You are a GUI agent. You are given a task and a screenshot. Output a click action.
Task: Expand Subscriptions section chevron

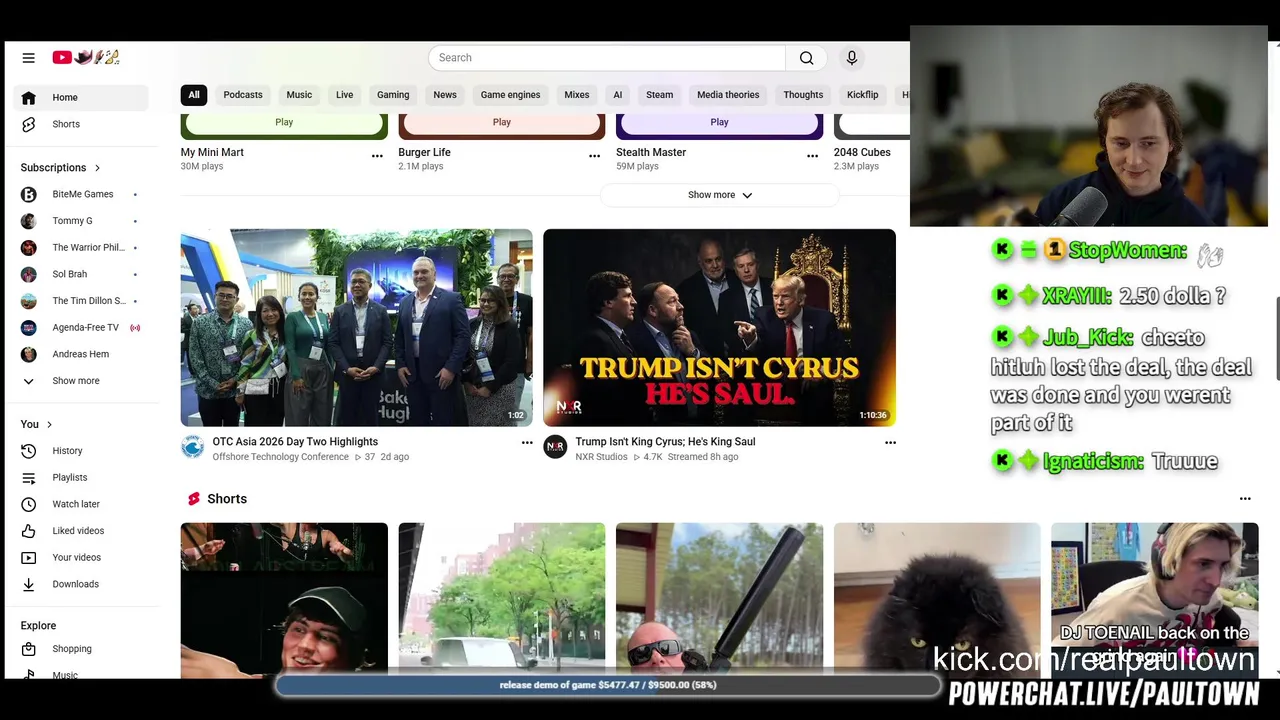click(97, 168)
